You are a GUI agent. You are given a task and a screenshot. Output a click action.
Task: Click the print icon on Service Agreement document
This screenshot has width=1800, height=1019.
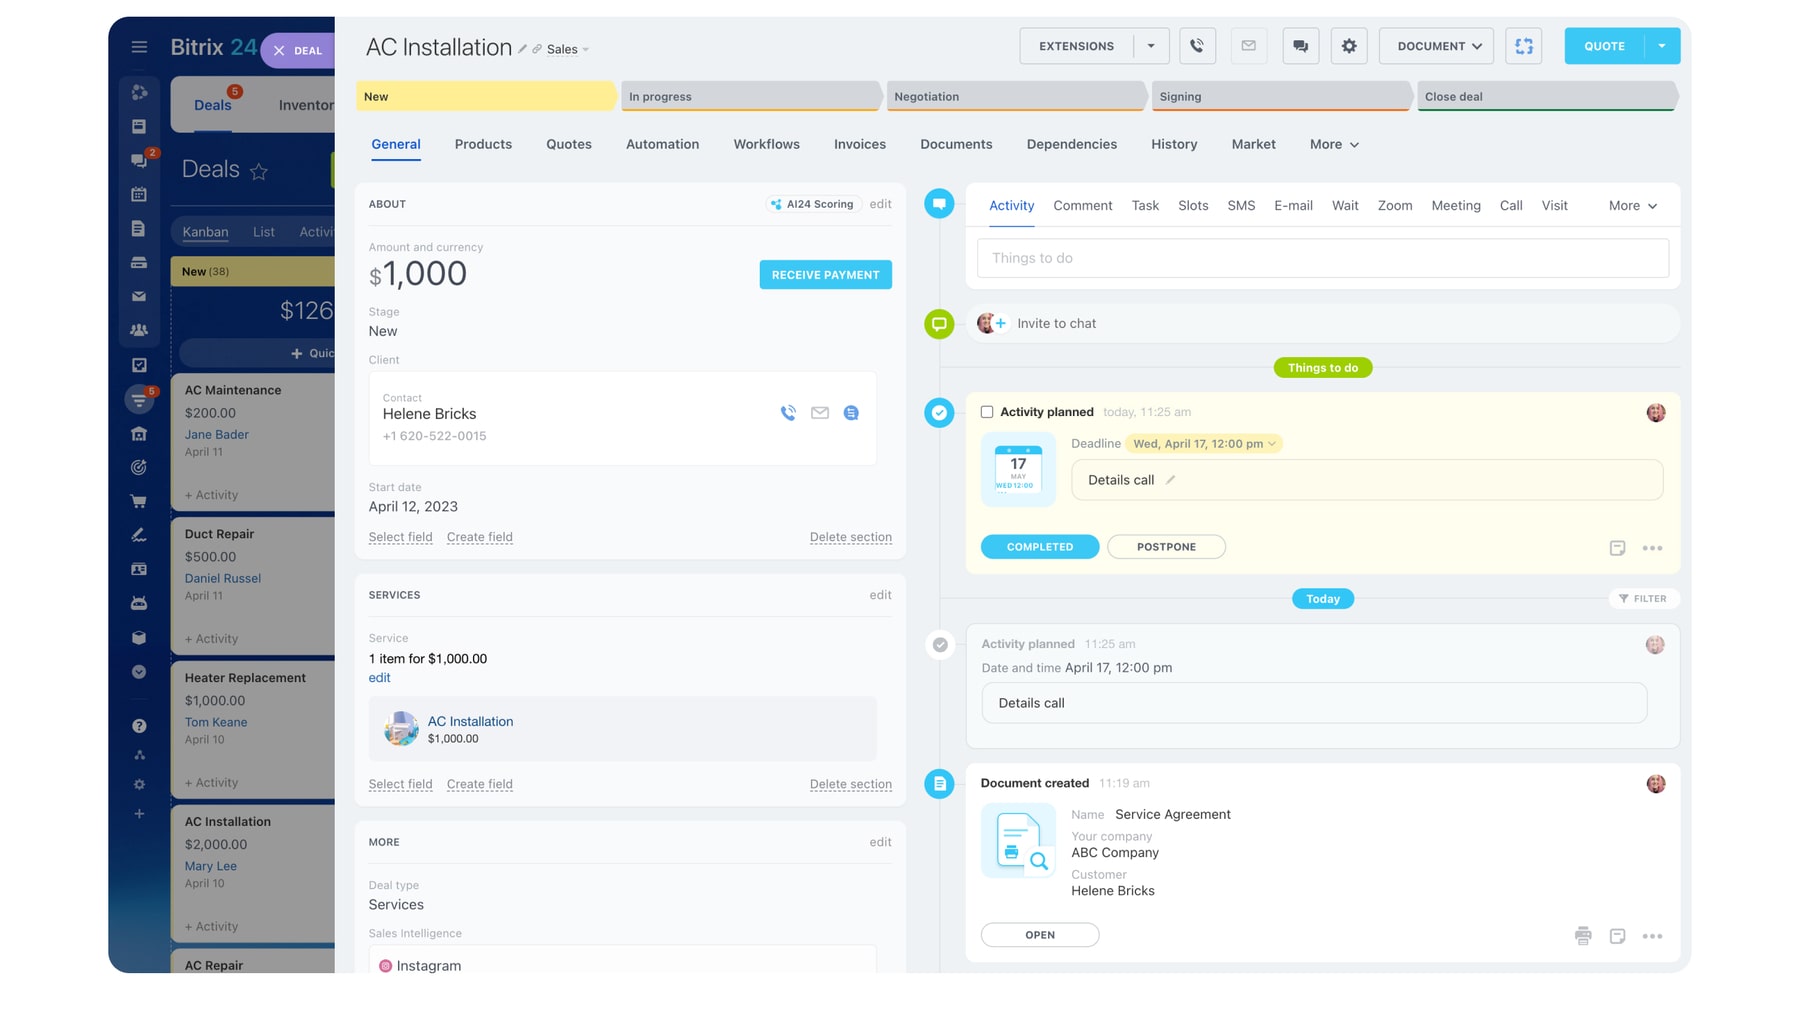point(1582,936)
